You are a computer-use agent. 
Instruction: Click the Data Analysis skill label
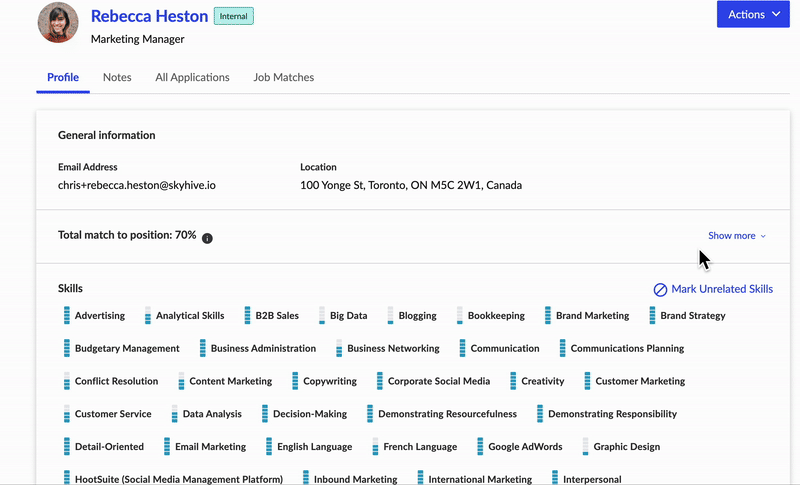(x=212, y=414)
